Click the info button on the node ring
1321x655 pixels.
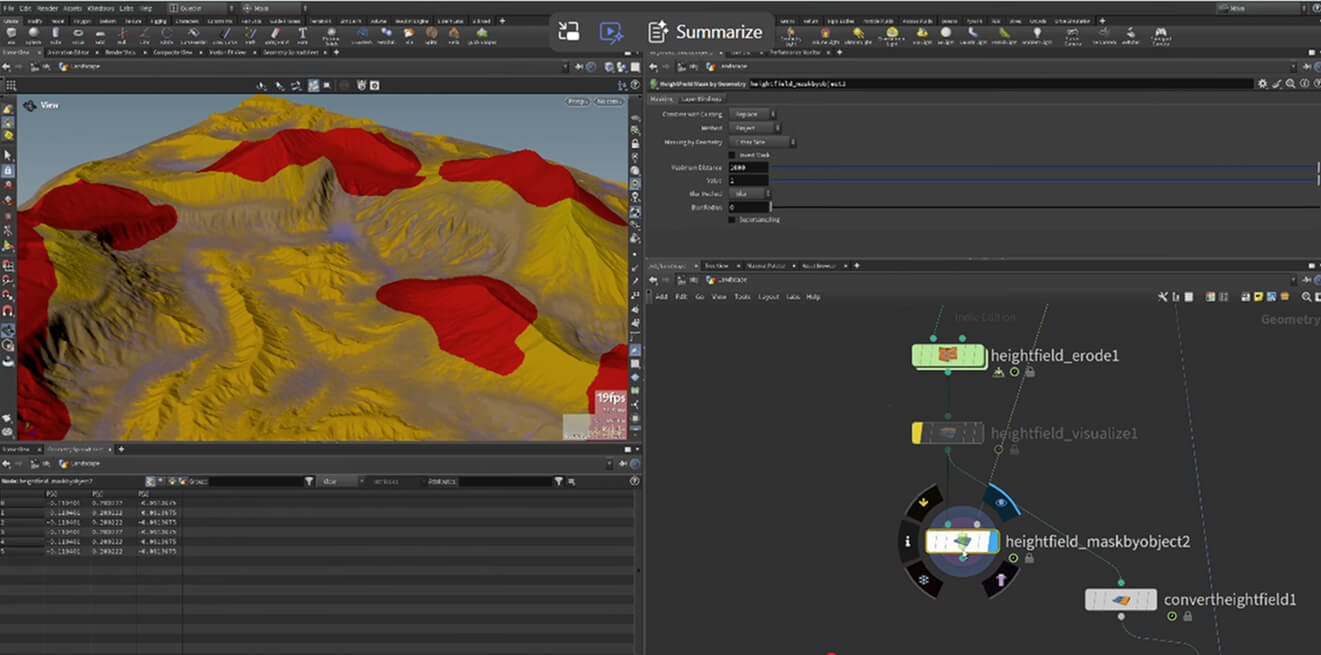908,541
